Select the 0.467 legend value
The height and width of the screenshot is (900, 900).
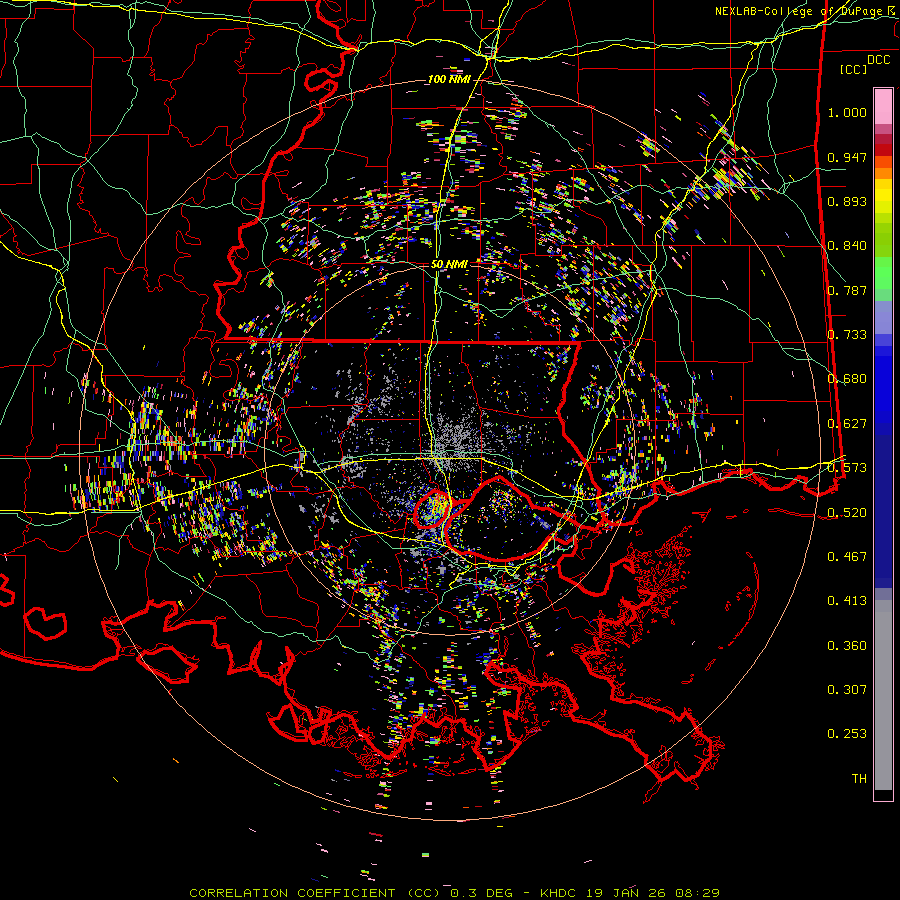[x=847, y=557]
